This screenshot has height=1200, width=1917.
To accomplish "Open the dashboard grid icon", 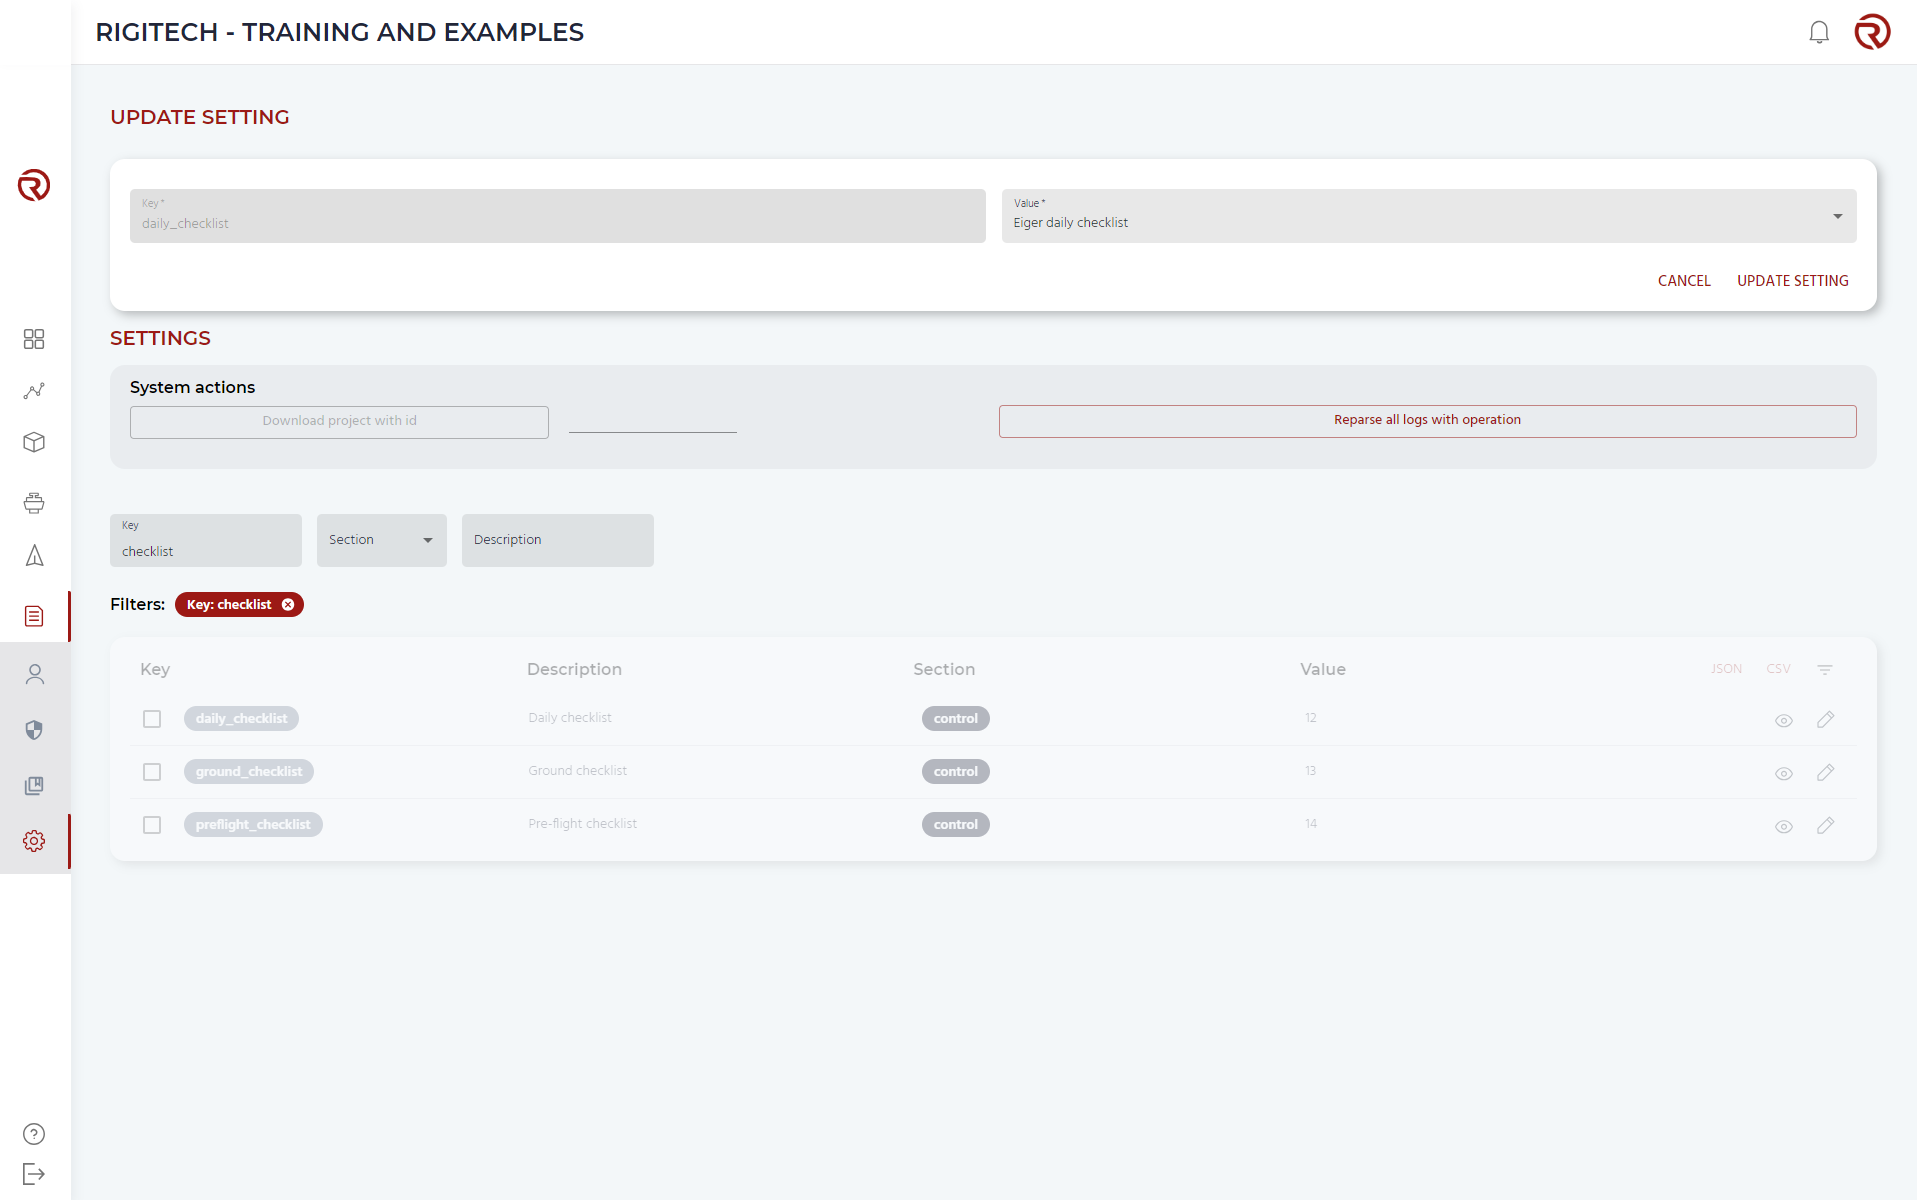I will (x=34, y=339).
